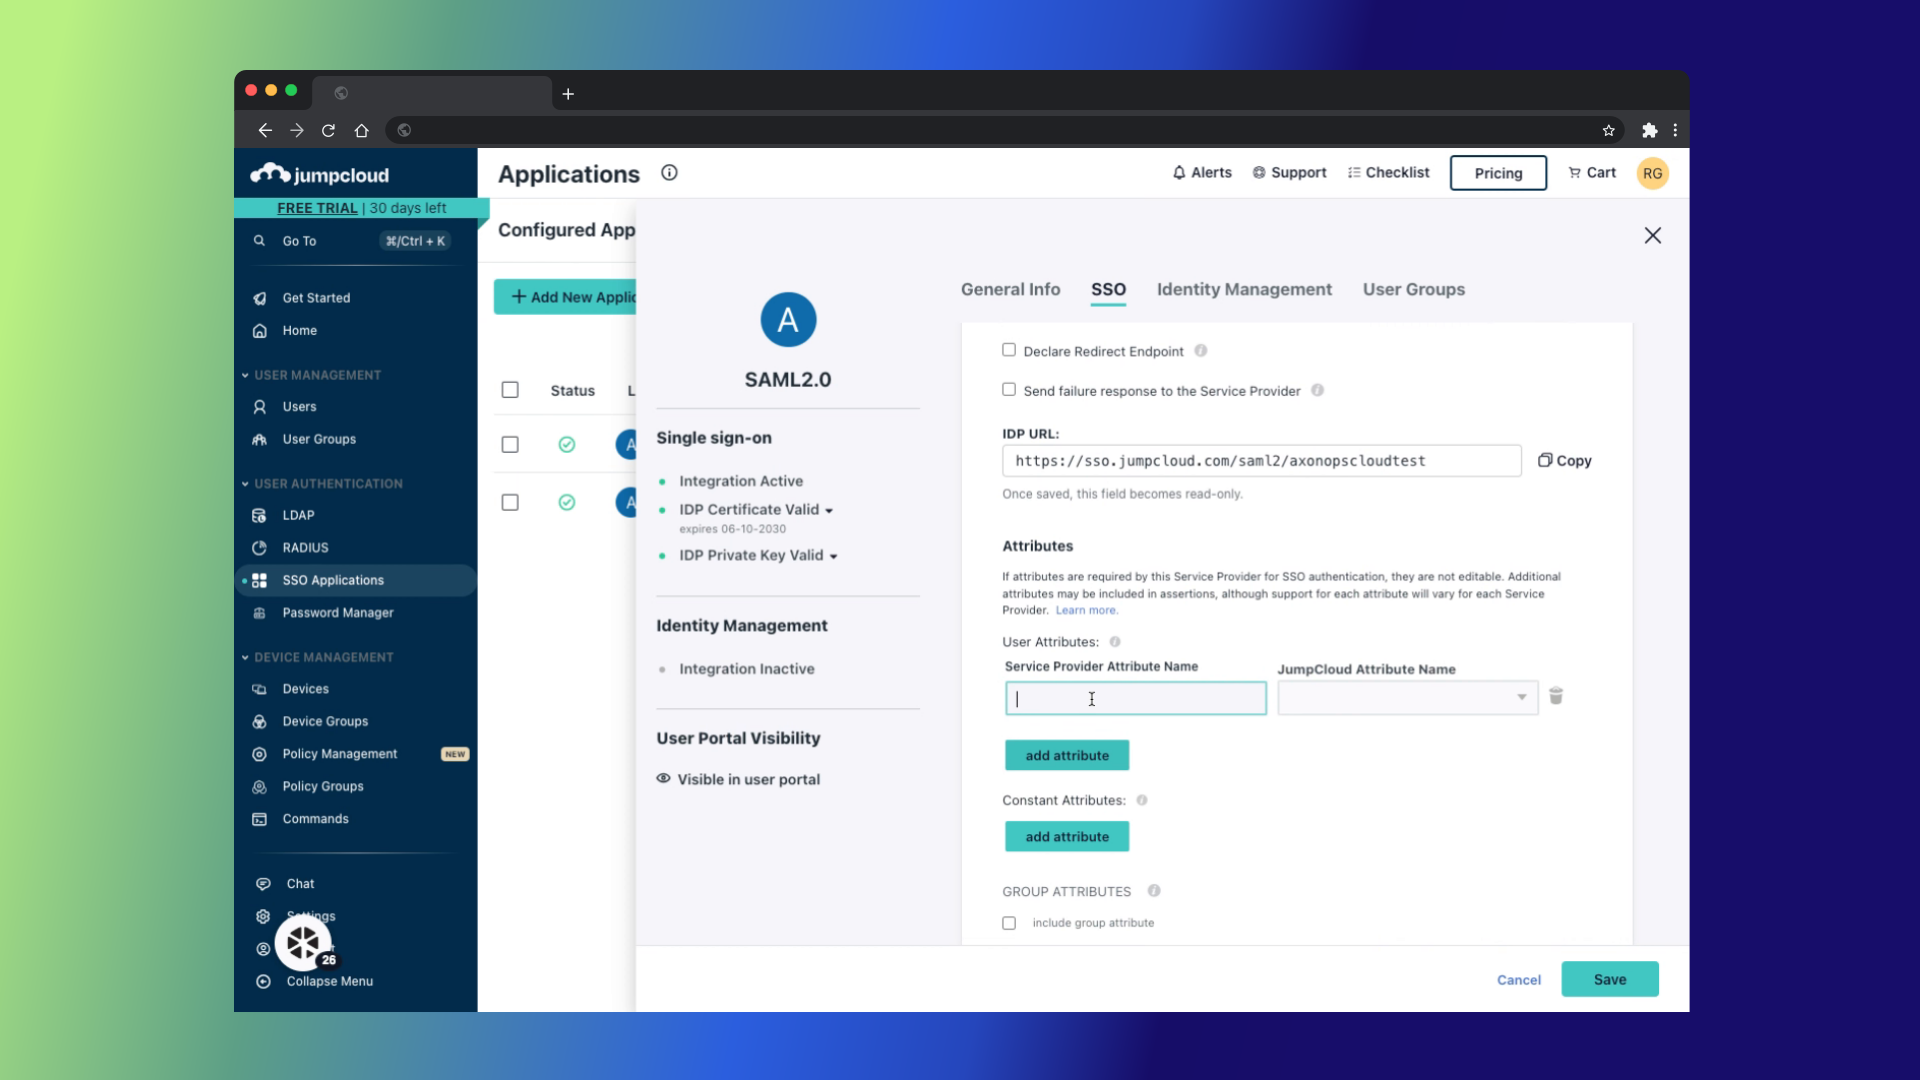
Task: Open the JumpCloud Attribute Name dropdown
Action: (x=1407, y=698)
